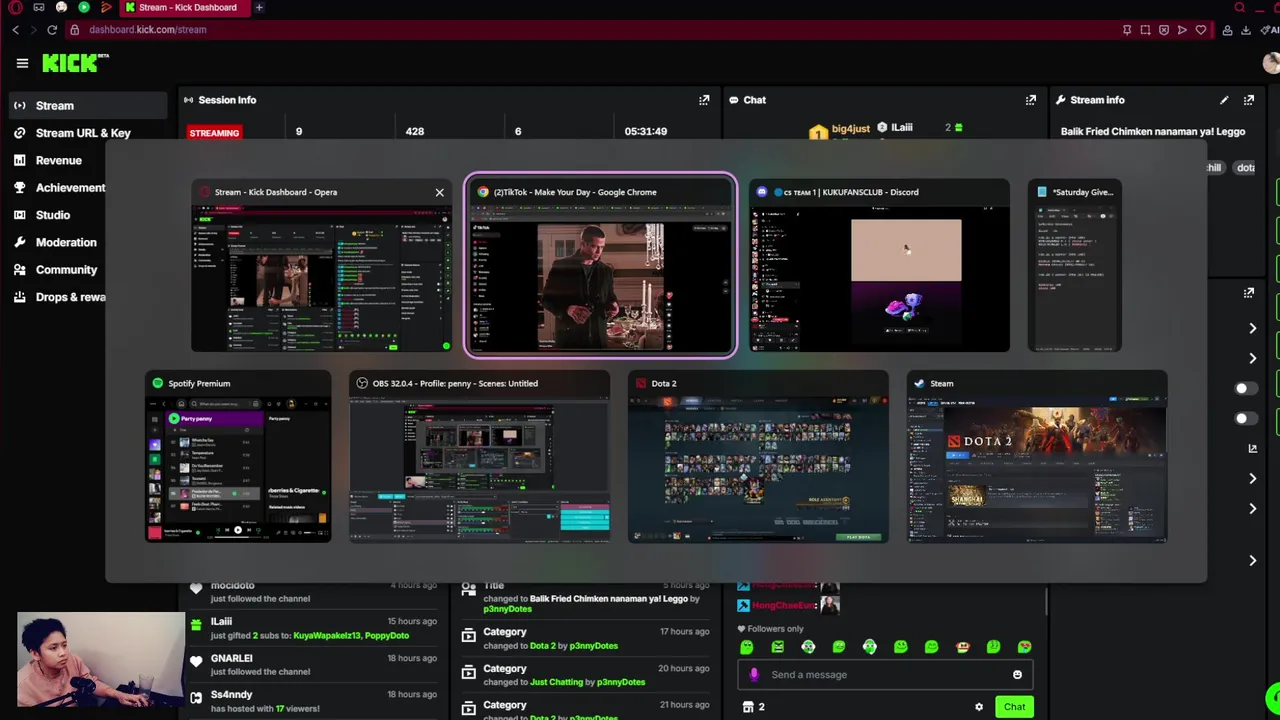Click the site lock icon in address bar
Screen dimensions: 1280x720
click(74, 30)
